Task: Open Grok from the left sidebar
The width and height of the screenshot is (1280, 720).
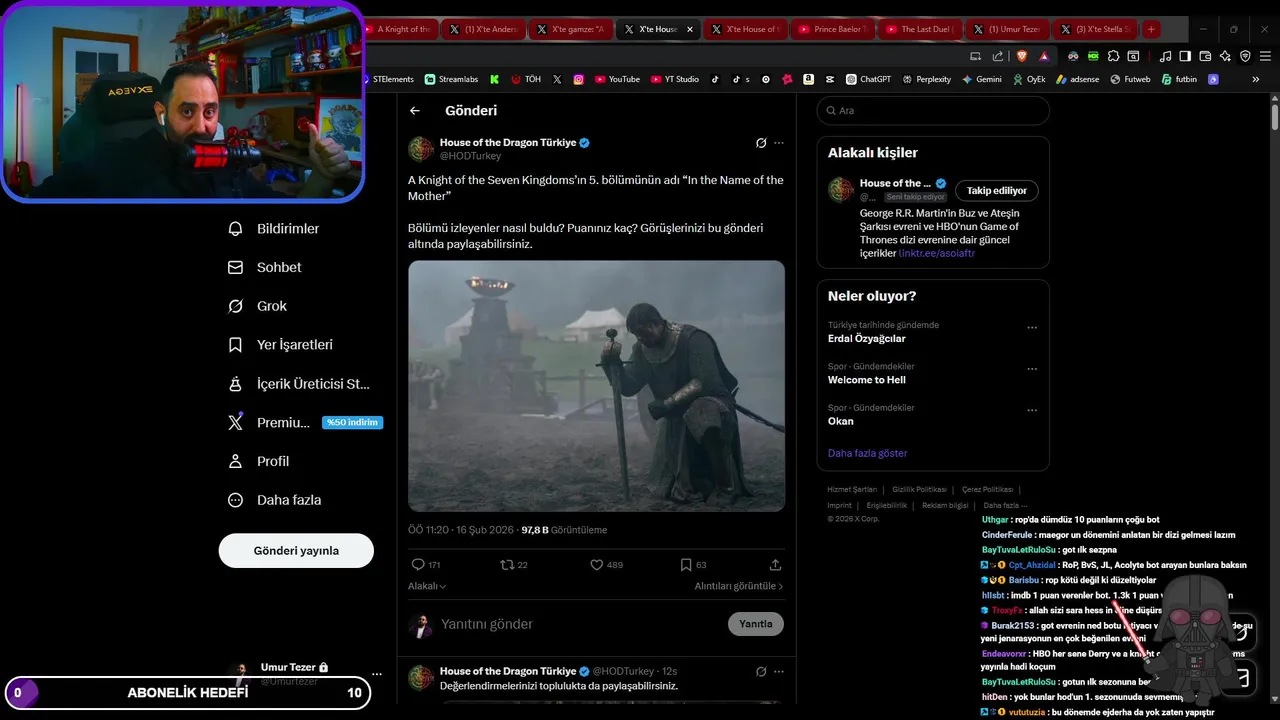Action: [258, 306]
